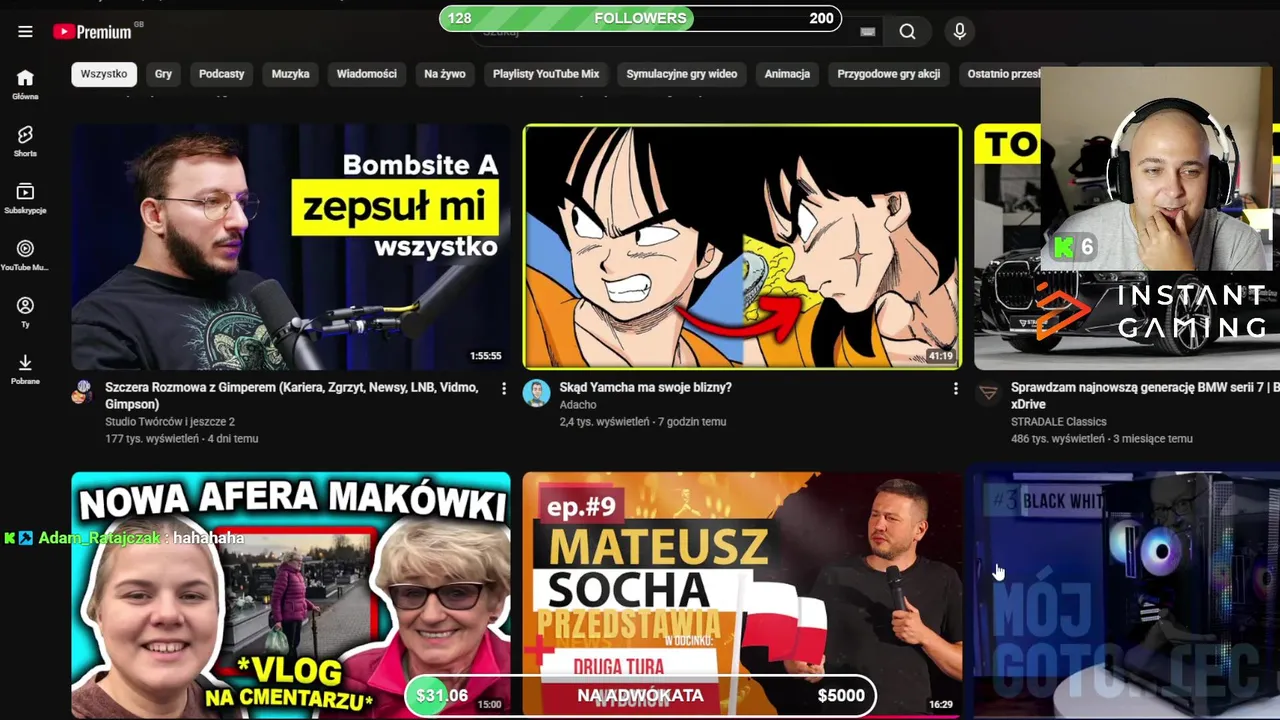Open title Szczera Rozmowa z Gimperem

click(292, 396)
